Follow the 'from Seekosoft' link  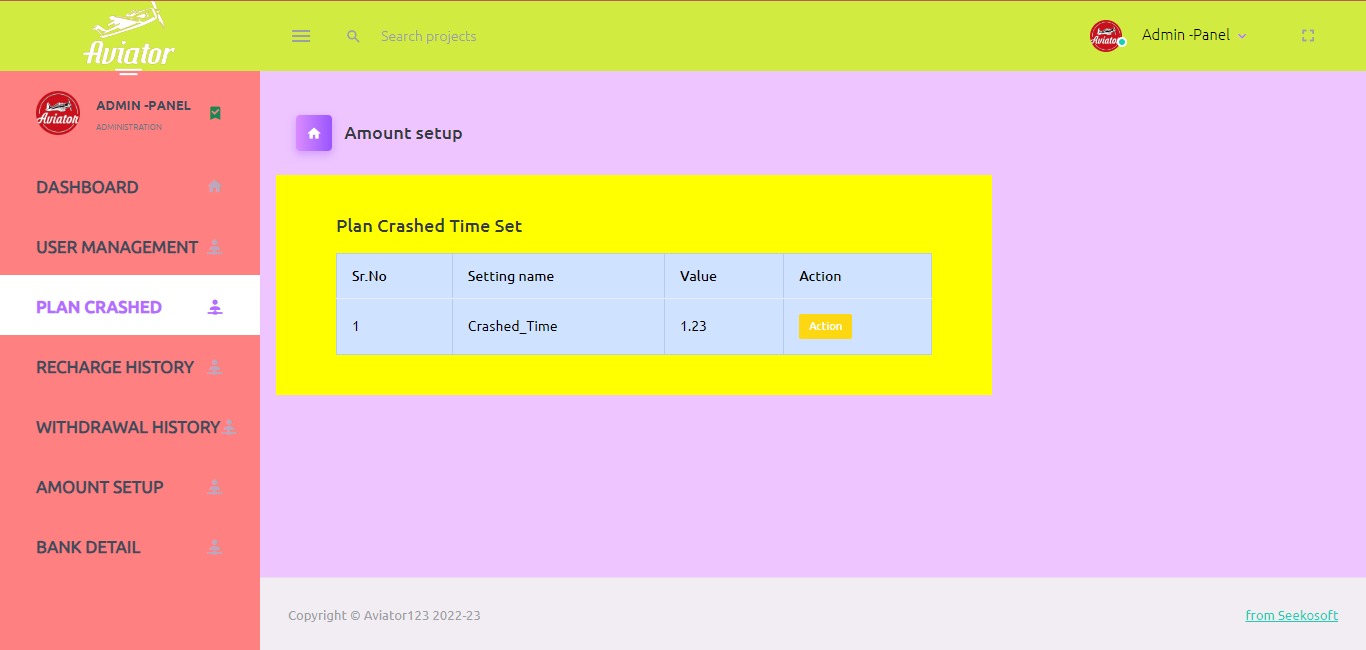1291,615
